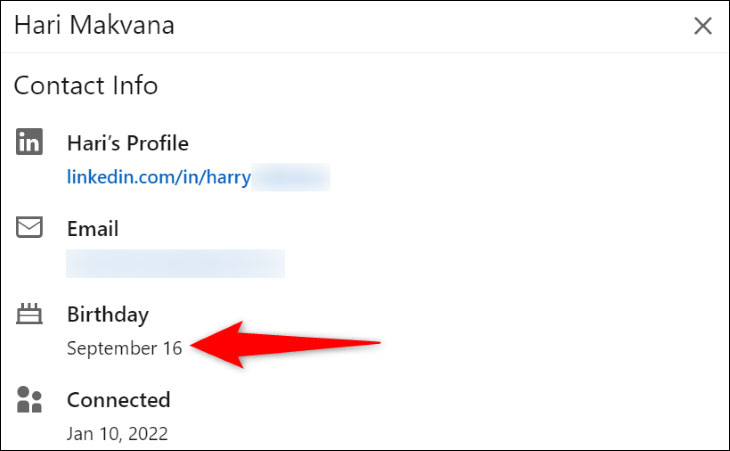The image size is (730, 451).
Task: Click the Connected people icon
Action: point(30,400)
